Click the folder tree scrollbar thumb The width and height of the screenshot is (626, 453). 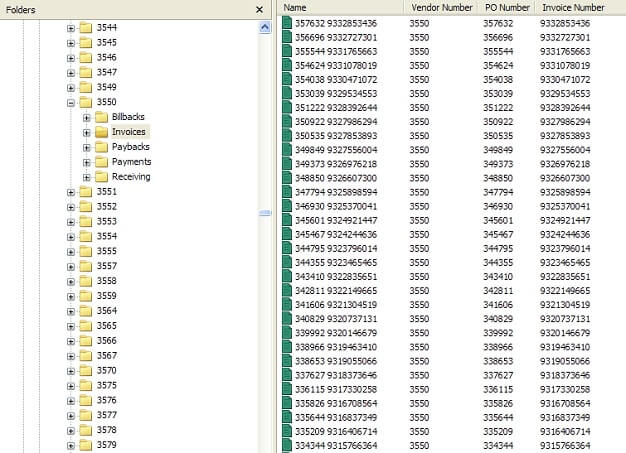(265, 213)
